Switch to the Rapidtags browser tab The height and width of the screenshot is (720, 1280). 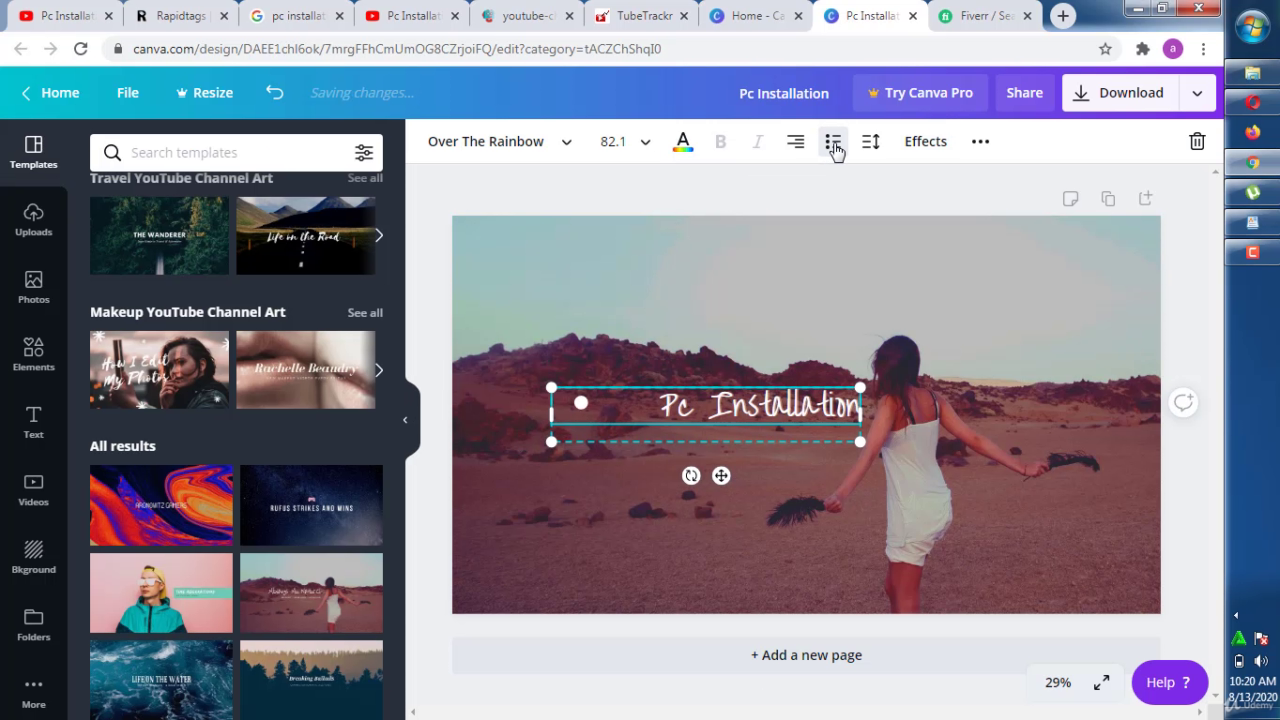(x=181, y=16)
